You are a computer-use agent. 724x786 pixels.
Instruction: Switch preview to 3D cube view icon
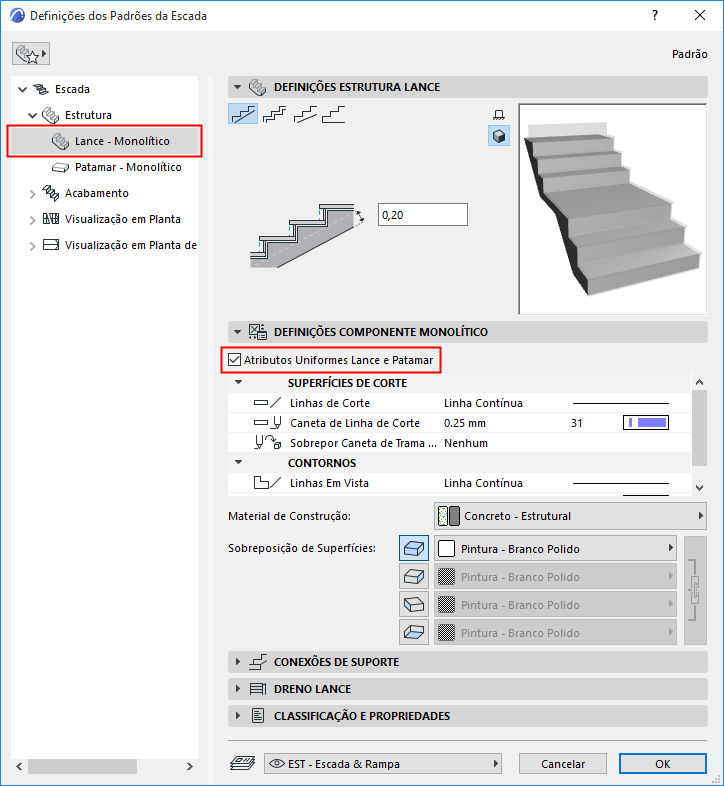coord(499,136)
